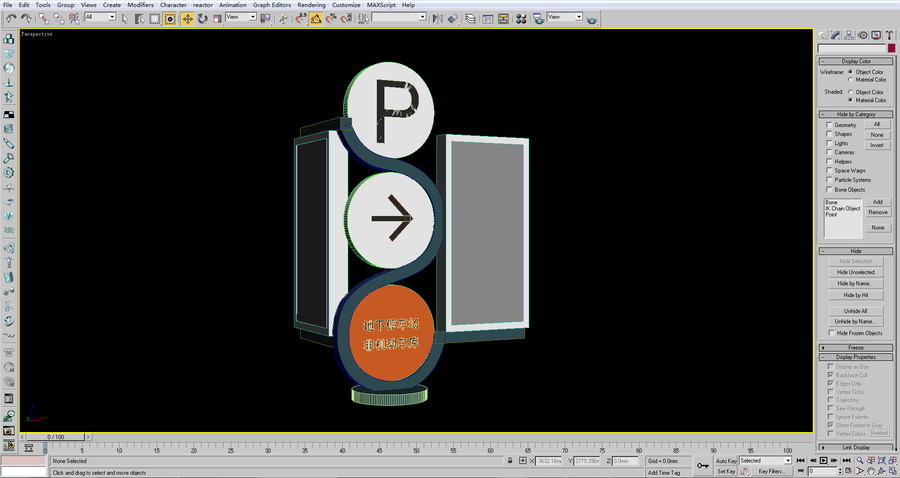Select Shaded Object Color radio button
This screenshot has height=478, width=900.
pos(850,92)
